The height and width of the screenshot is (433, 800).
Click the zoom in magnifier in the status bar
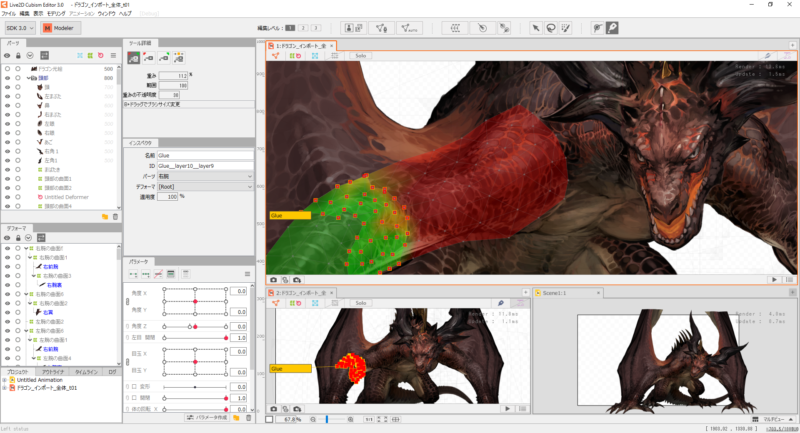pyautogui.click(x=351, y=419)
